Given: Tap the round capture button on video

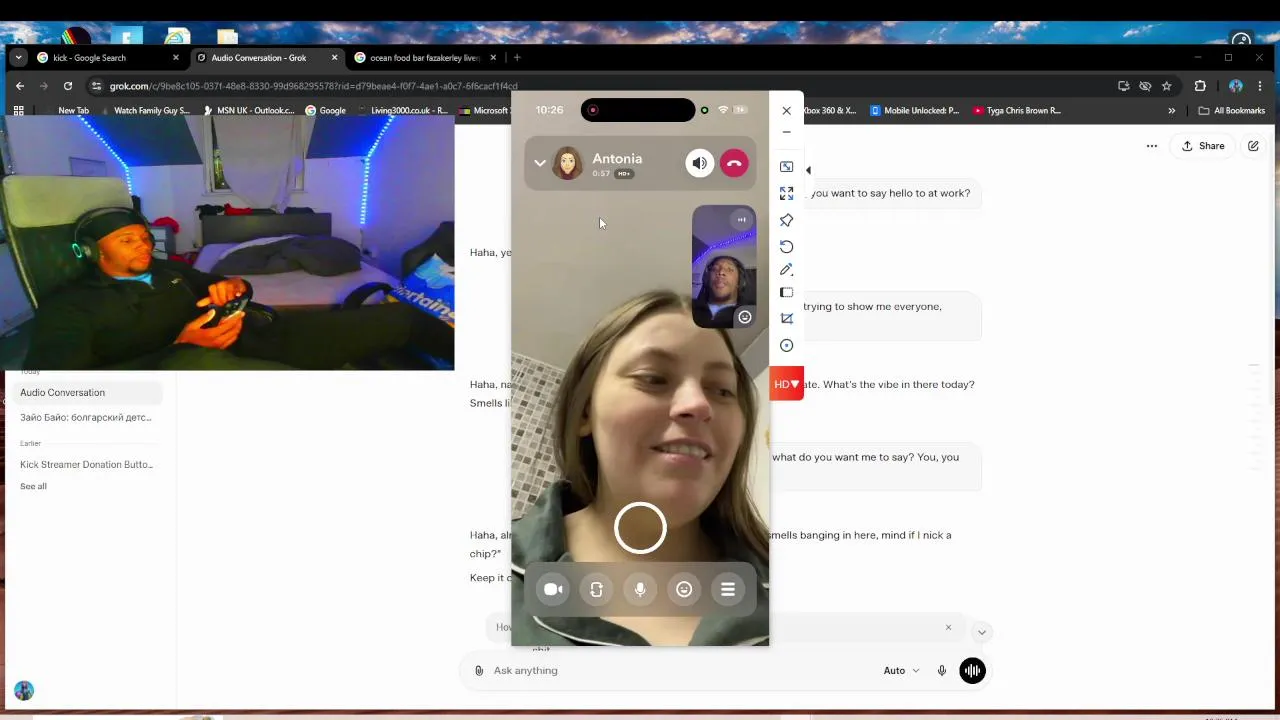Looking at the screenshot, I should coord(640,527).
